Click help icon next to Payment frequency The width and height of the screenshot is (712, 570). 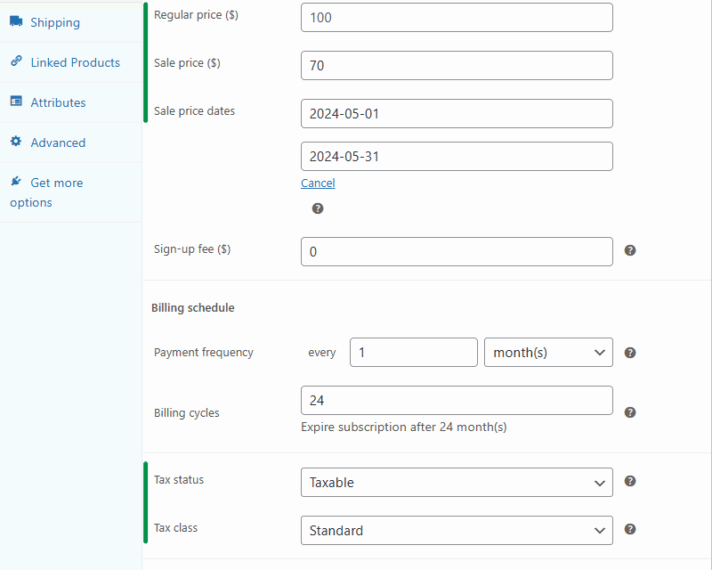(630, 352)
